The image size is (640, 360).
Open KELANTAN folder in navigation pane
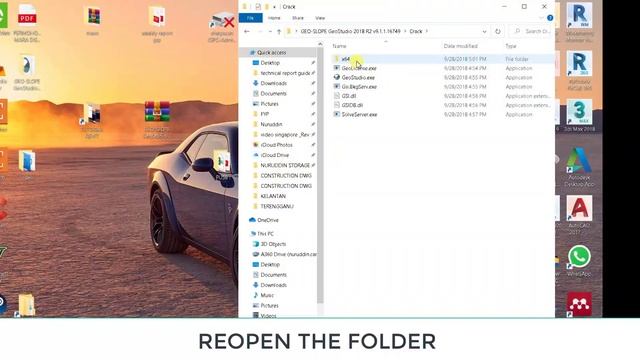pyautogui.click(x=273, y=196)
